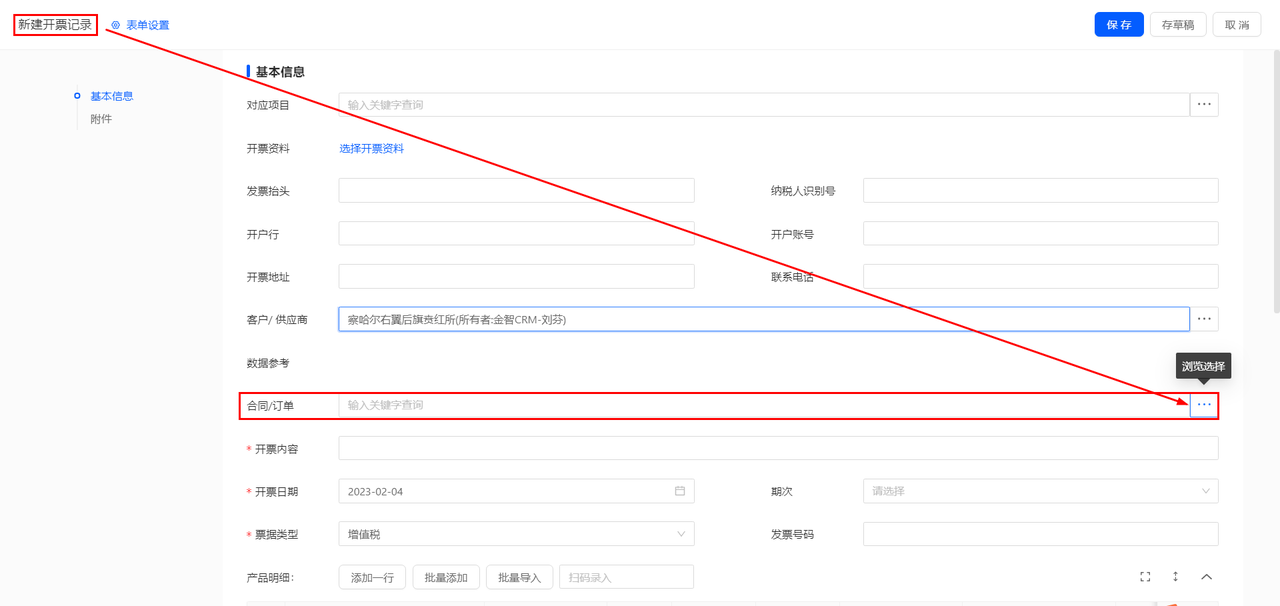Open the 票据类型 dropdown
Screen dimensions: 1280x606
click(516, 535)
